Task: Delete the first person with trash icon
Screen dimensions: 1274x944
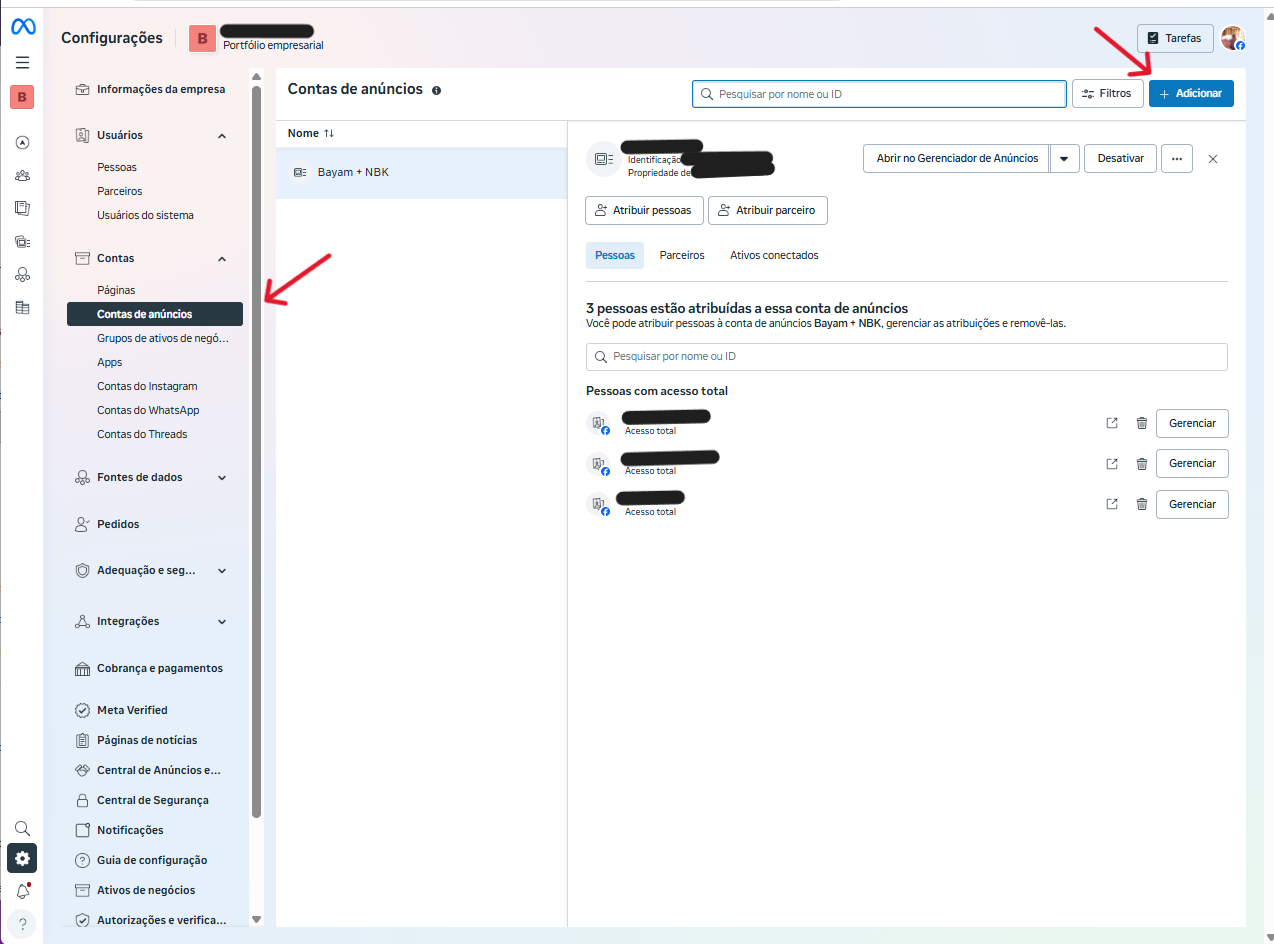Action: 1141,423
